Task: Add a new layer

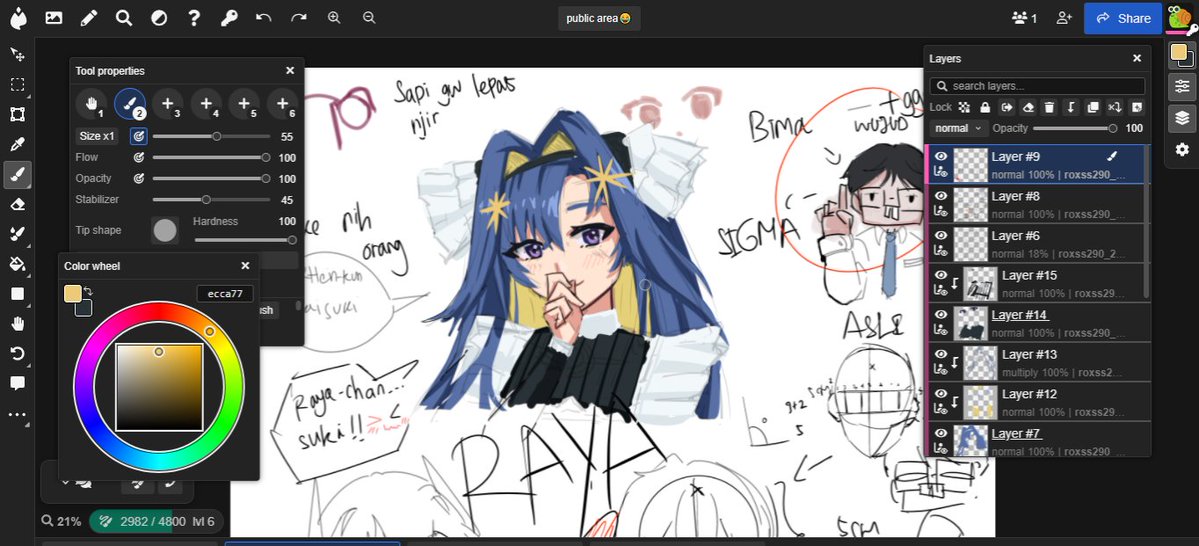Action: click(1136, 107)
